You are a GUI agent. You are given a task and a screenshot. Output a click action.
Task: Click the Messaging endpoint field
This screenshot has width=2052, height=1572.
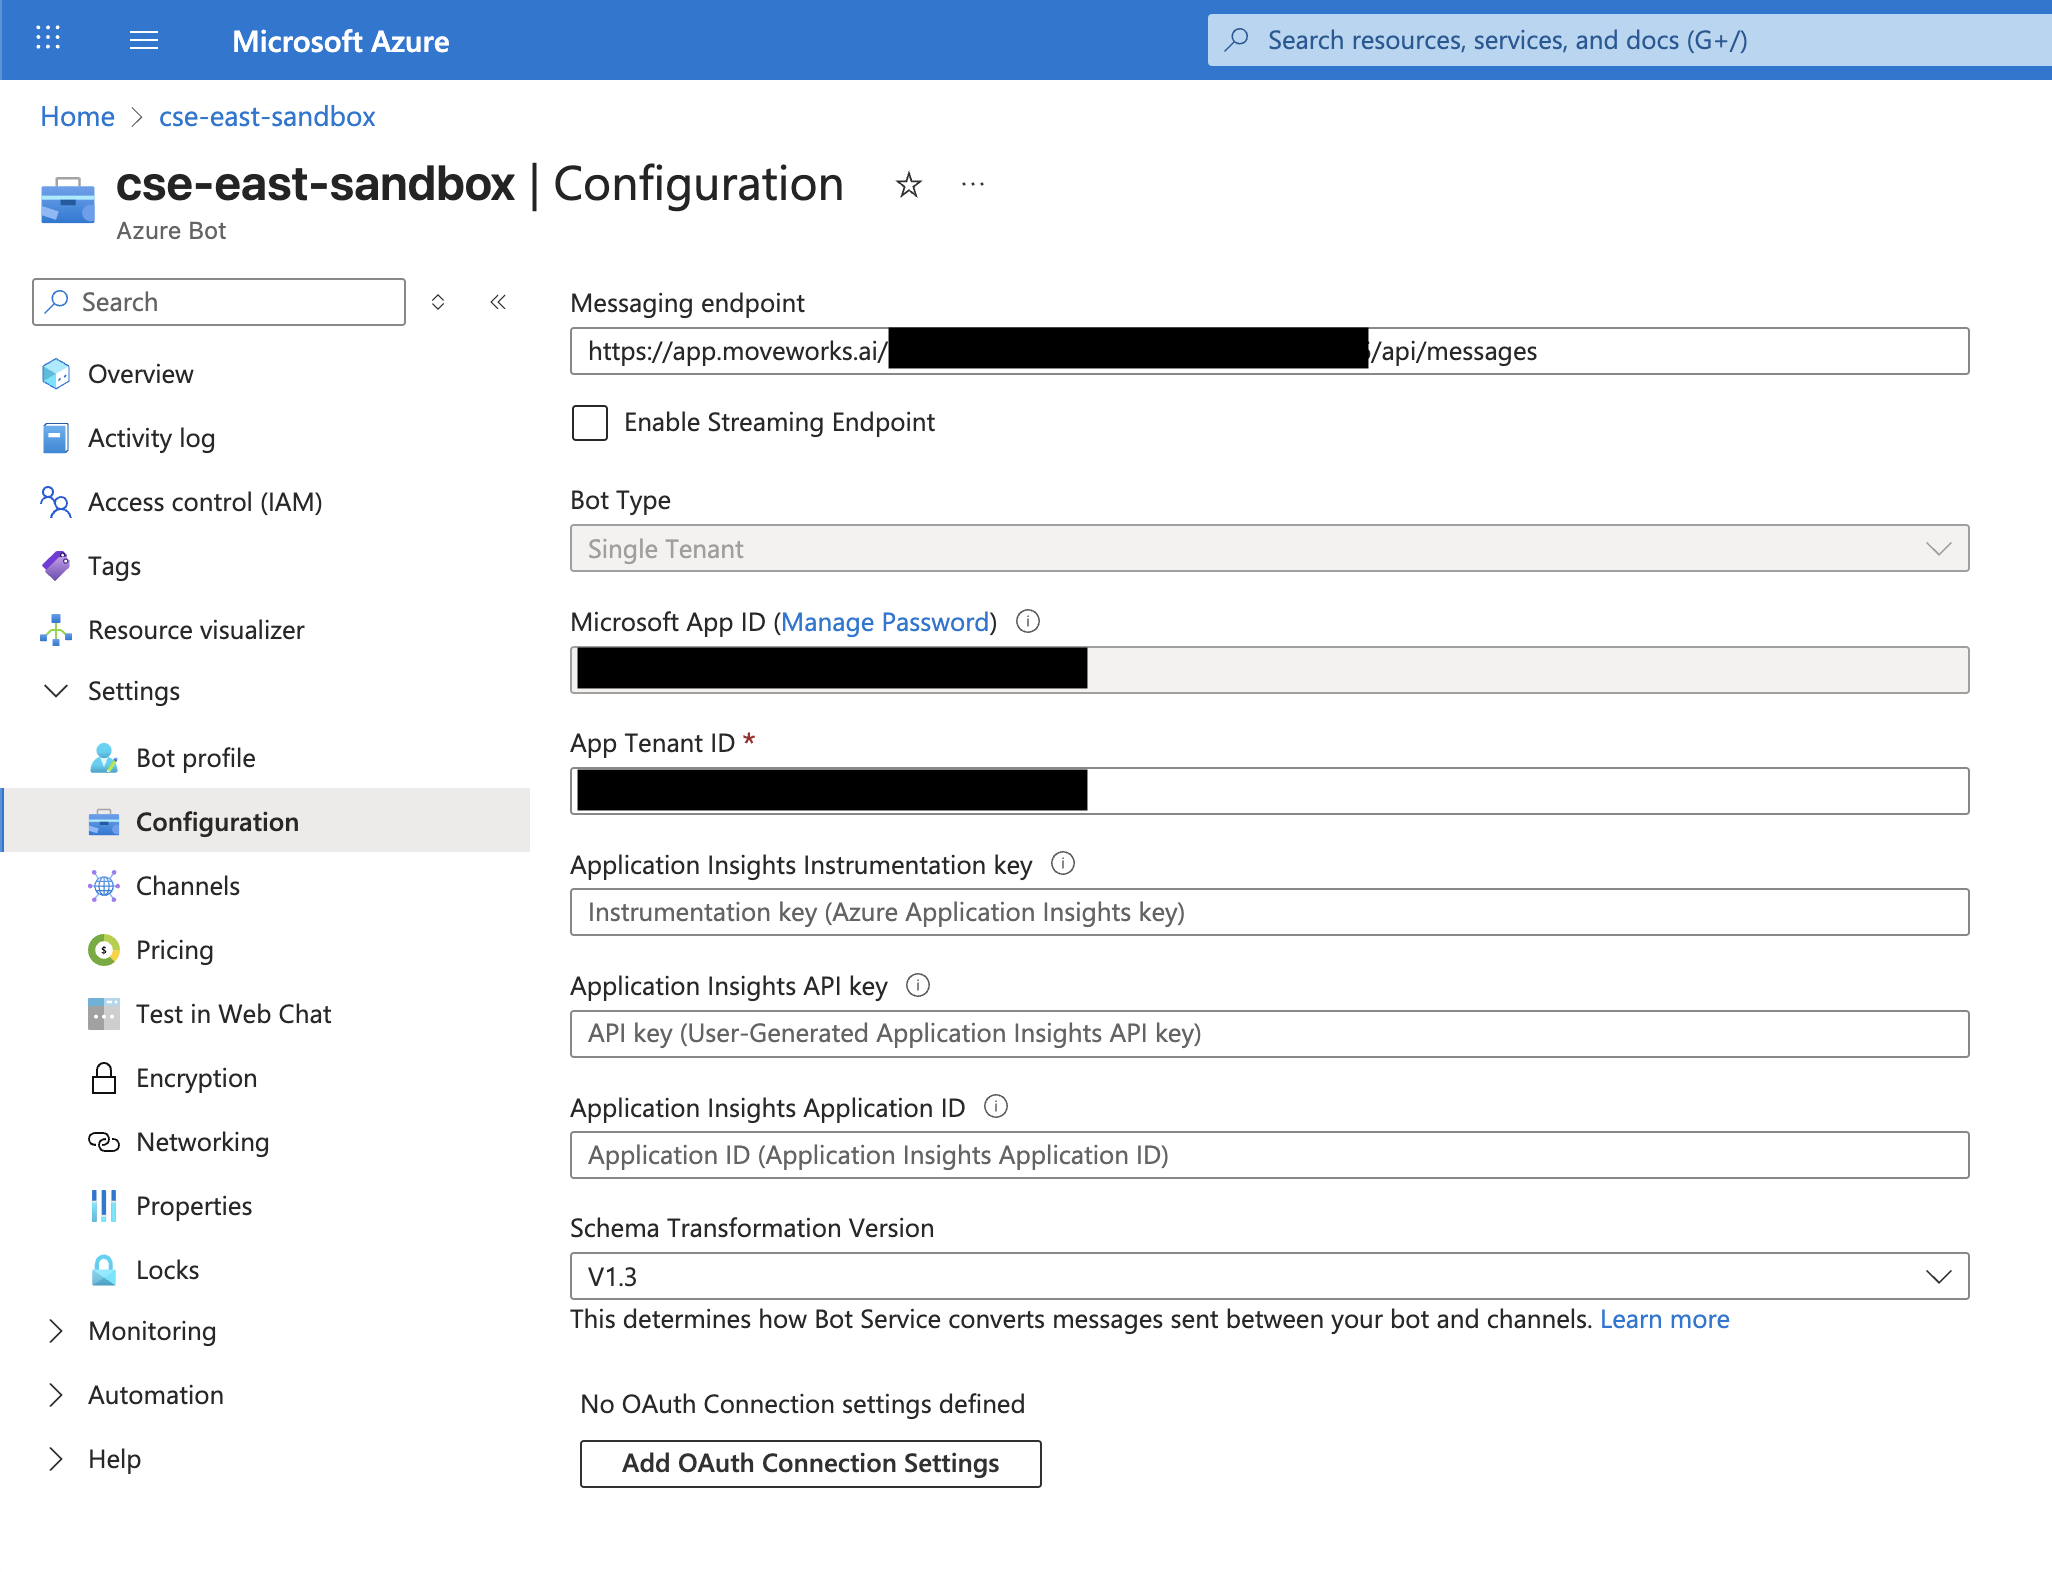[x=1269, y=351]
